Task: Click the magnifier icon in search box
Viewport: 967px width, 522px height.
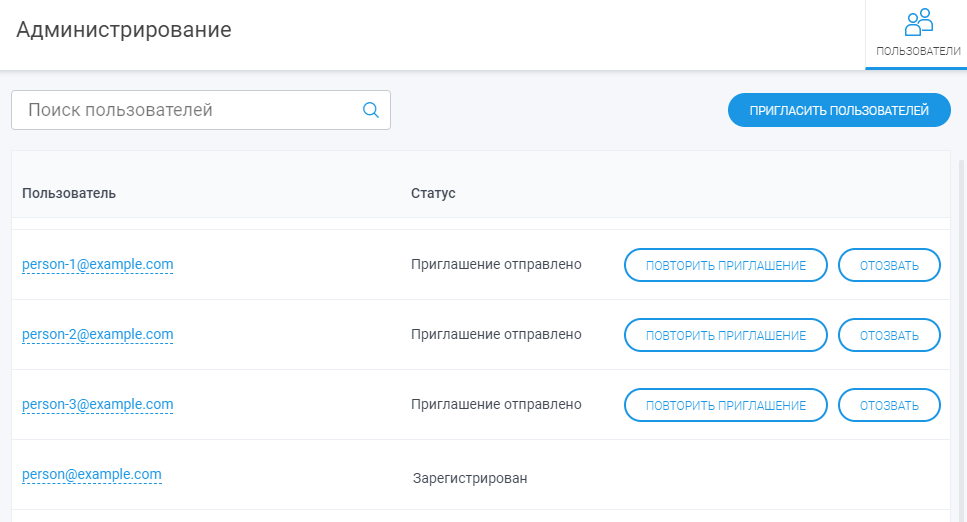Action: point(371,110)
